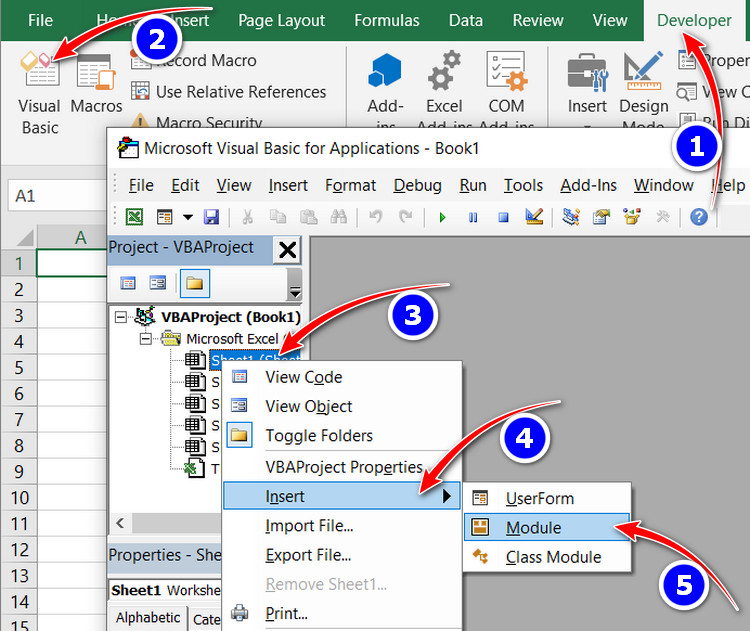Screen dimensions: 750x631
Task: Choose View Code in context menu
Action: pyautogui.click(x=342, y=377)
